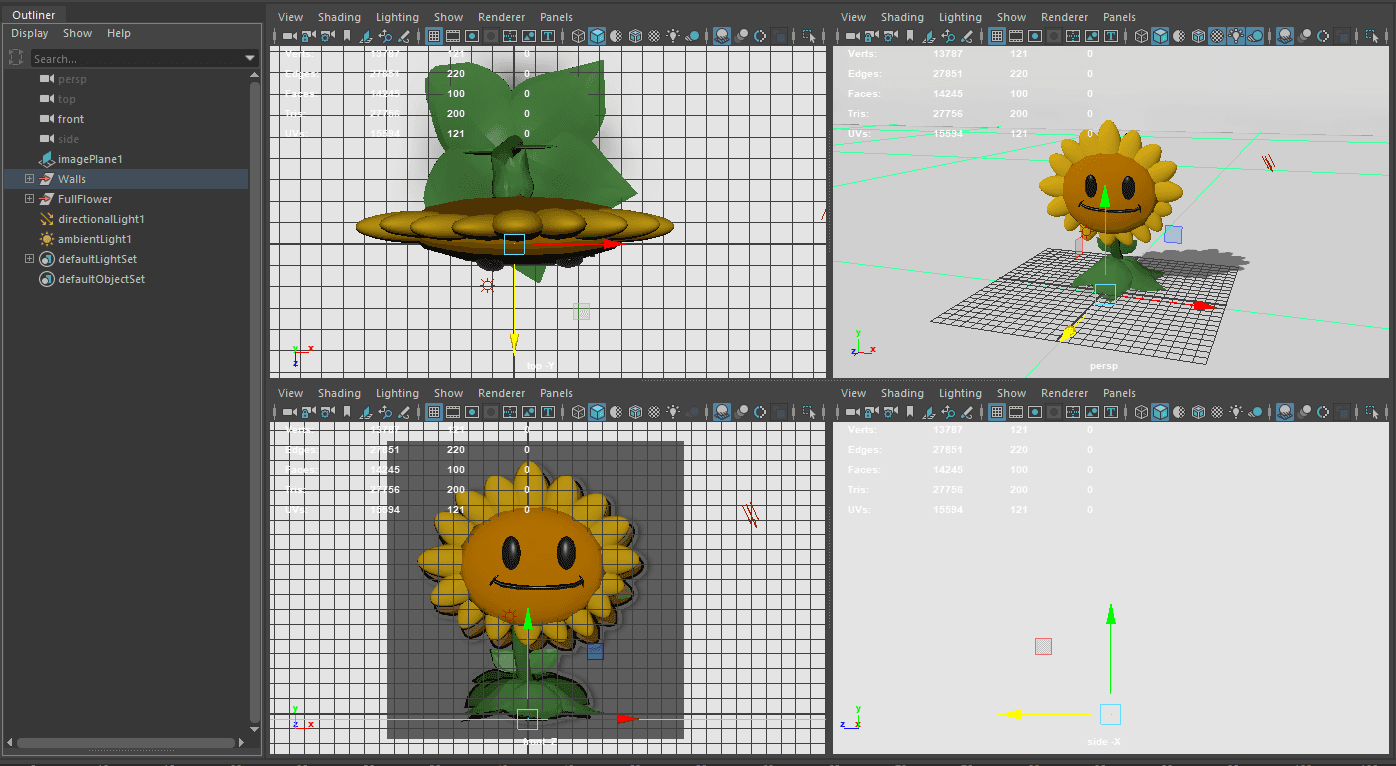Click Bookmarks icon in top view panel
The height and width of the screenshot is (766, 1396).
346,36
